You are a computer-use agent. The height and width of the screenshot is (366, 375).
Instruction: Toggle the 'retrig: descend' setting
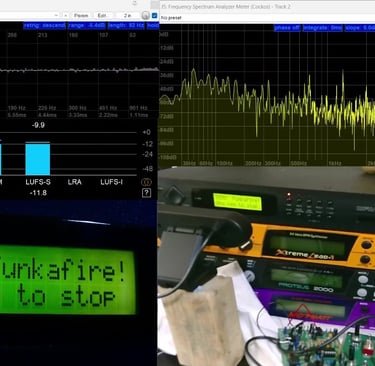click(45, 25)
